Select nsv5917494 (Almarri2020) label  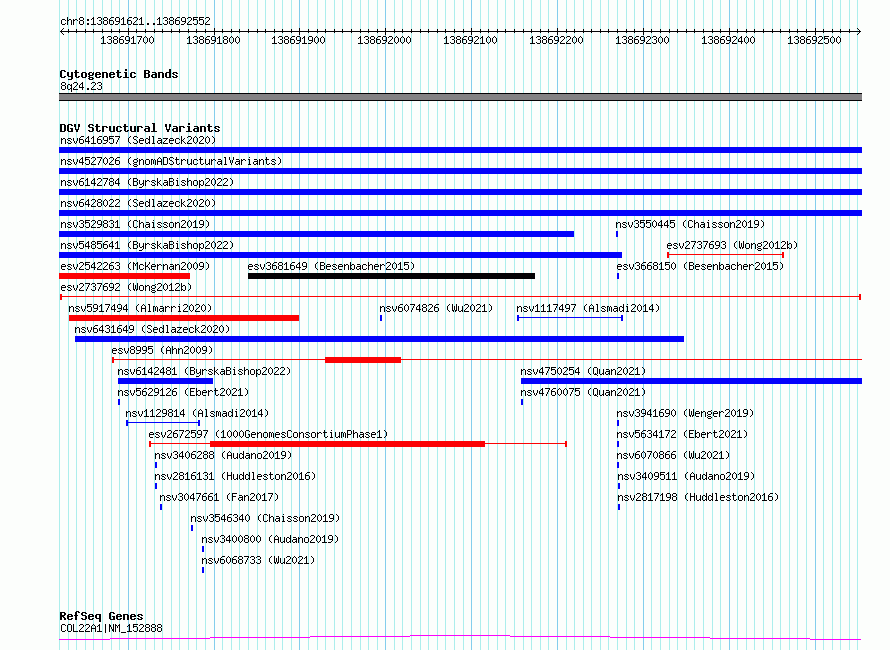click(140, 308)
